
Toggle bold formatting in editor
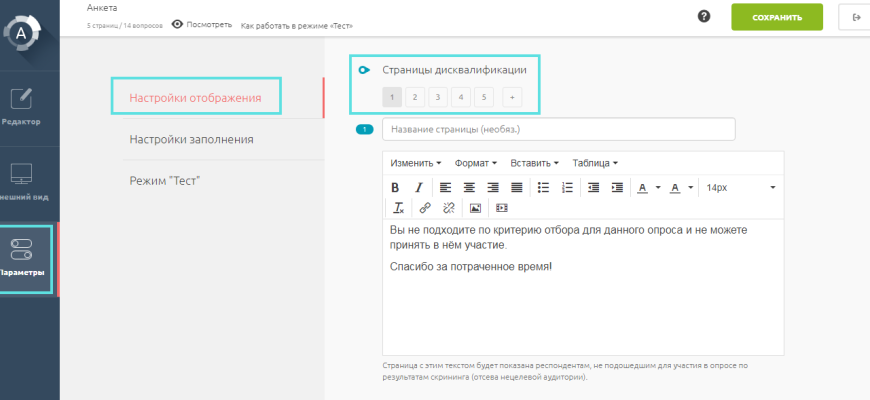[395, 187]
